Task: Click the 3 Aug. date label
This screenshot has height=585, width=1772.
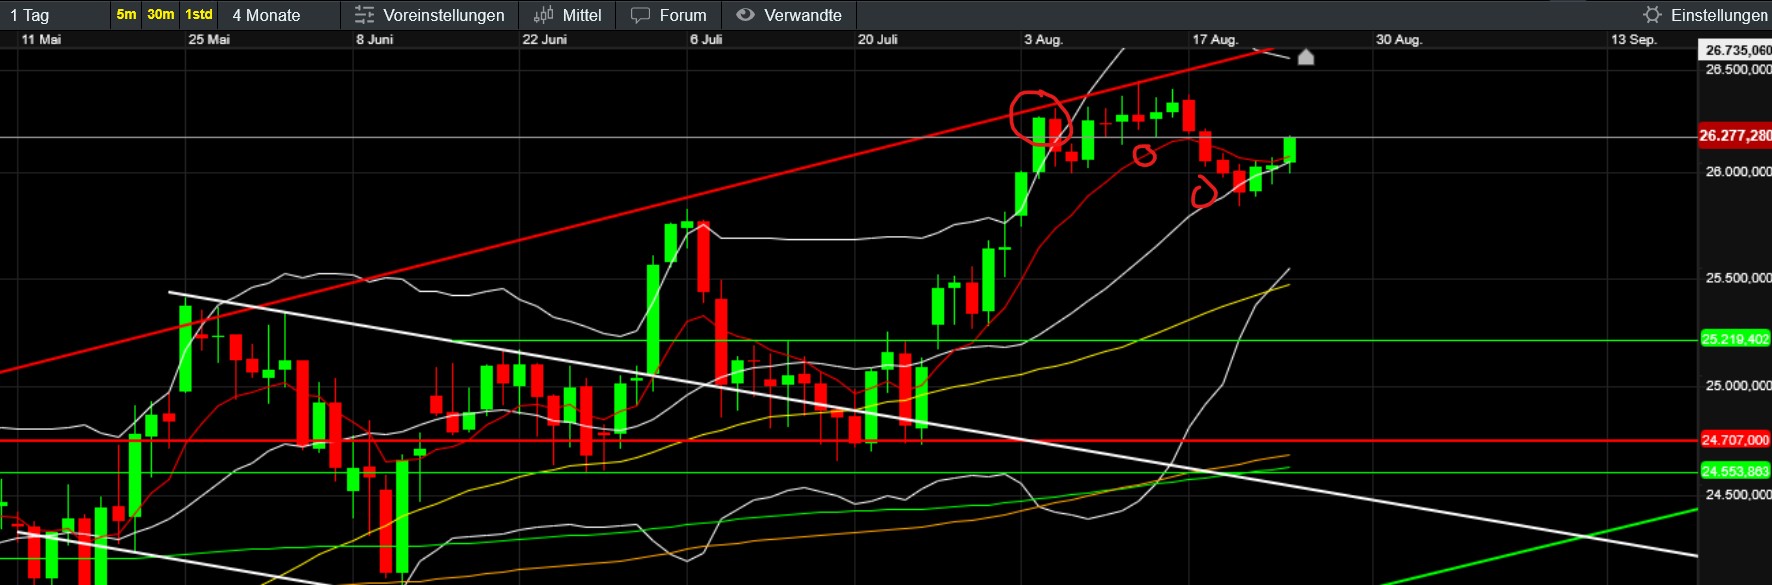Action: coord(1043,40)
